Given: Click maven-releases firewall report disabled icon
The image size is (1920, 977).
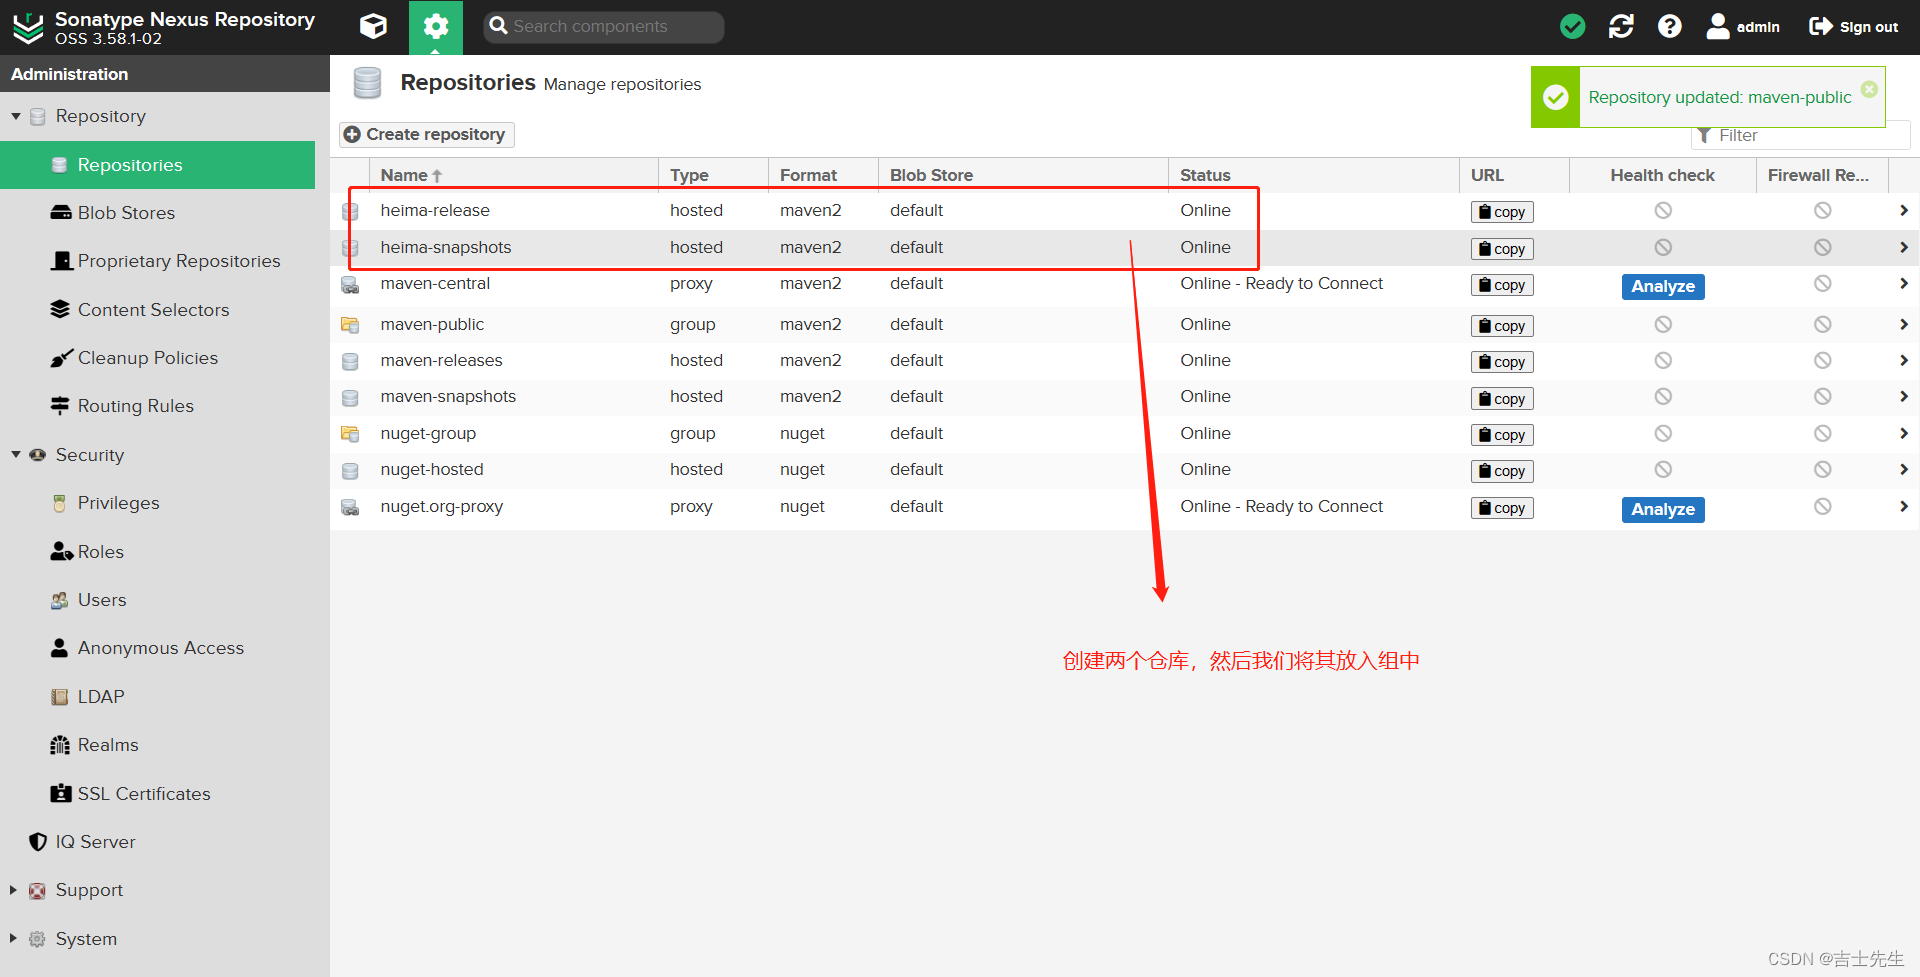Looking at the screenshot, I should pos(1823,360).
